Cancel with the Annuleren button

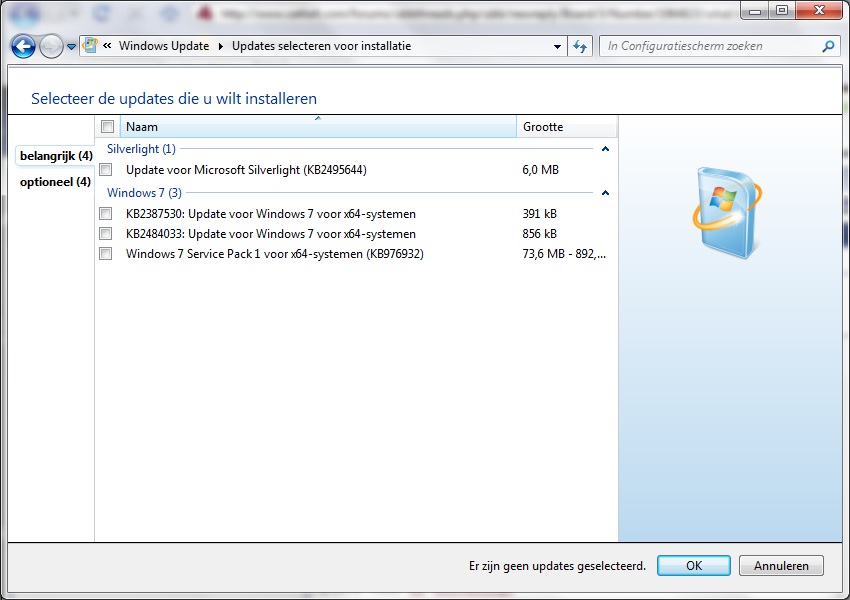tap(781, 566)
